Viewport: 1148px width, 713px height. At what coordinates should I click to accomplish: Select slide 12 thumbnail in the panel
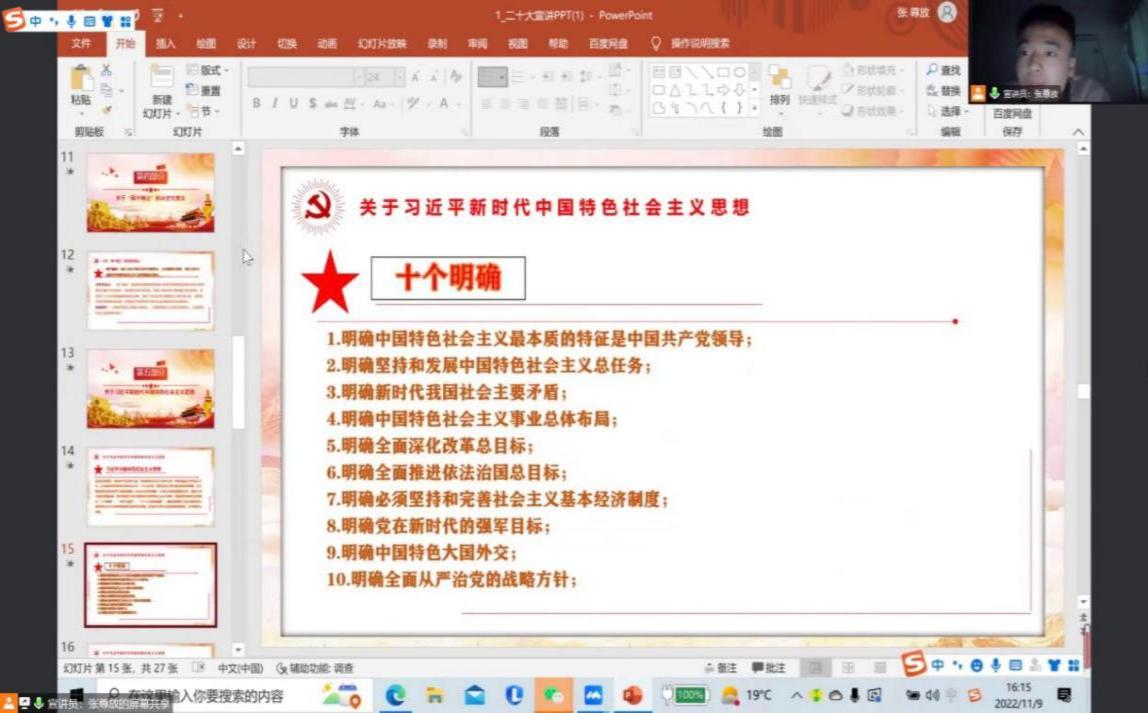pos(150,290)
